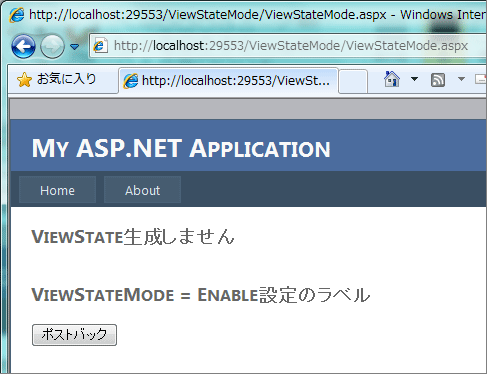The image size is (487, 374).
Task: Expand the feeds dropdown arrow
Action: pyautogui.click(x=461, y=79)
